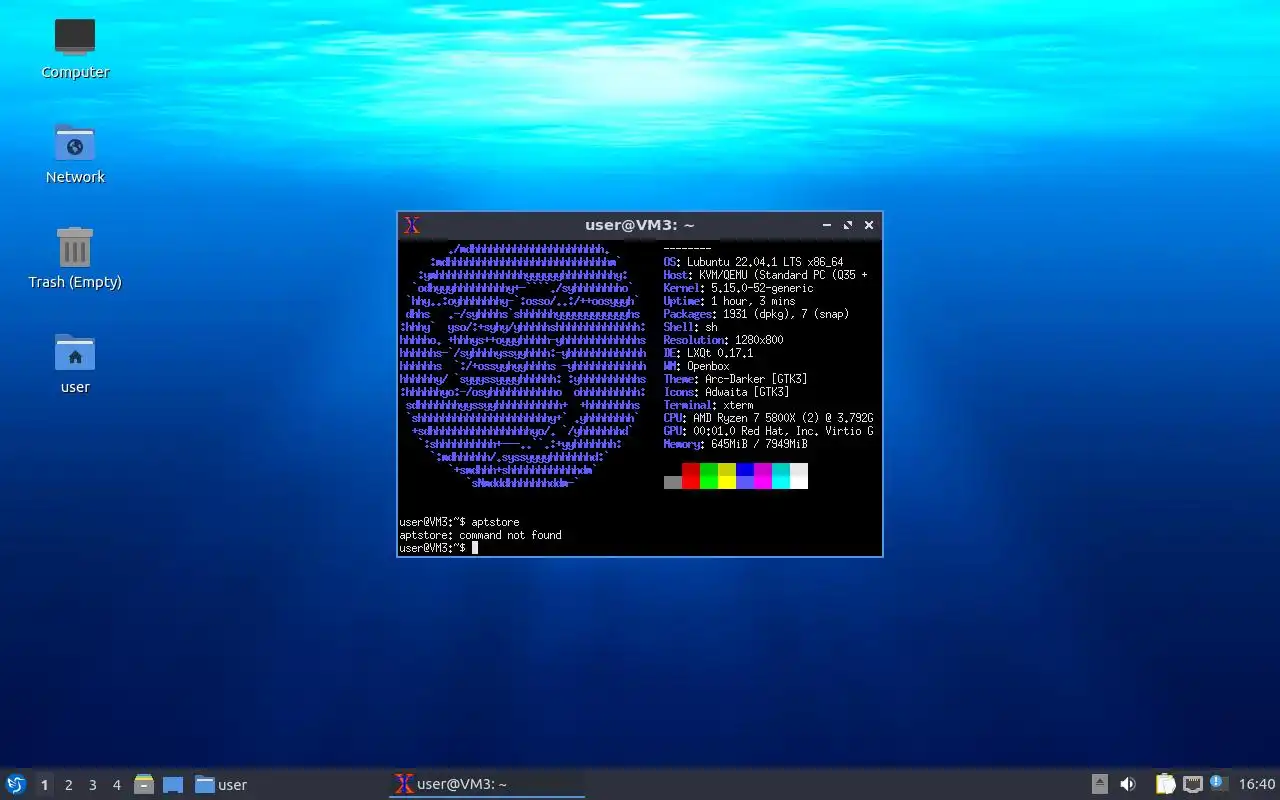Image resolution: width=1280 pixels, height=800 pixels.
Task: Click the GPU: 00:01.0 Red Hat line
Action: [768, 431]
